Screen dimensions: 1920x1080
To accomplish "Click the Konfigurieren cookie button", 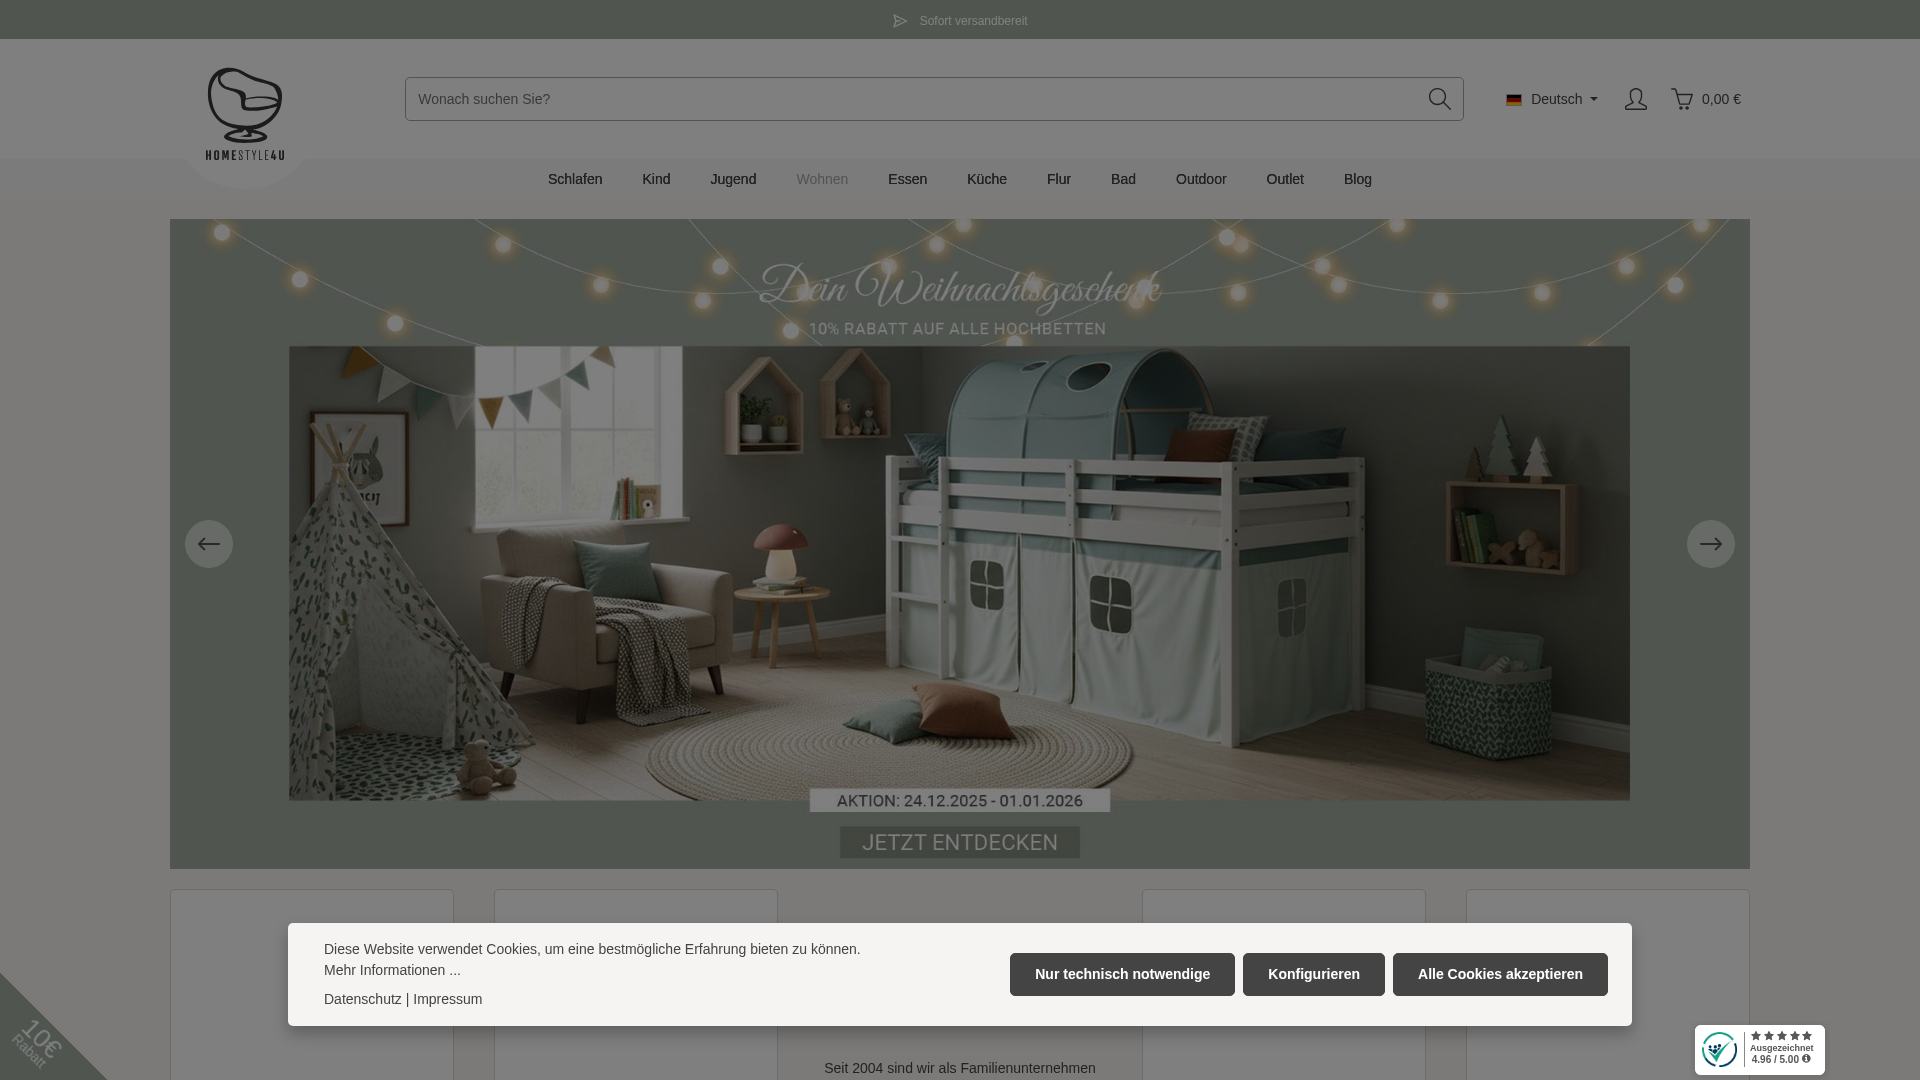I will pyautogui.click(x=1314, y=974).
